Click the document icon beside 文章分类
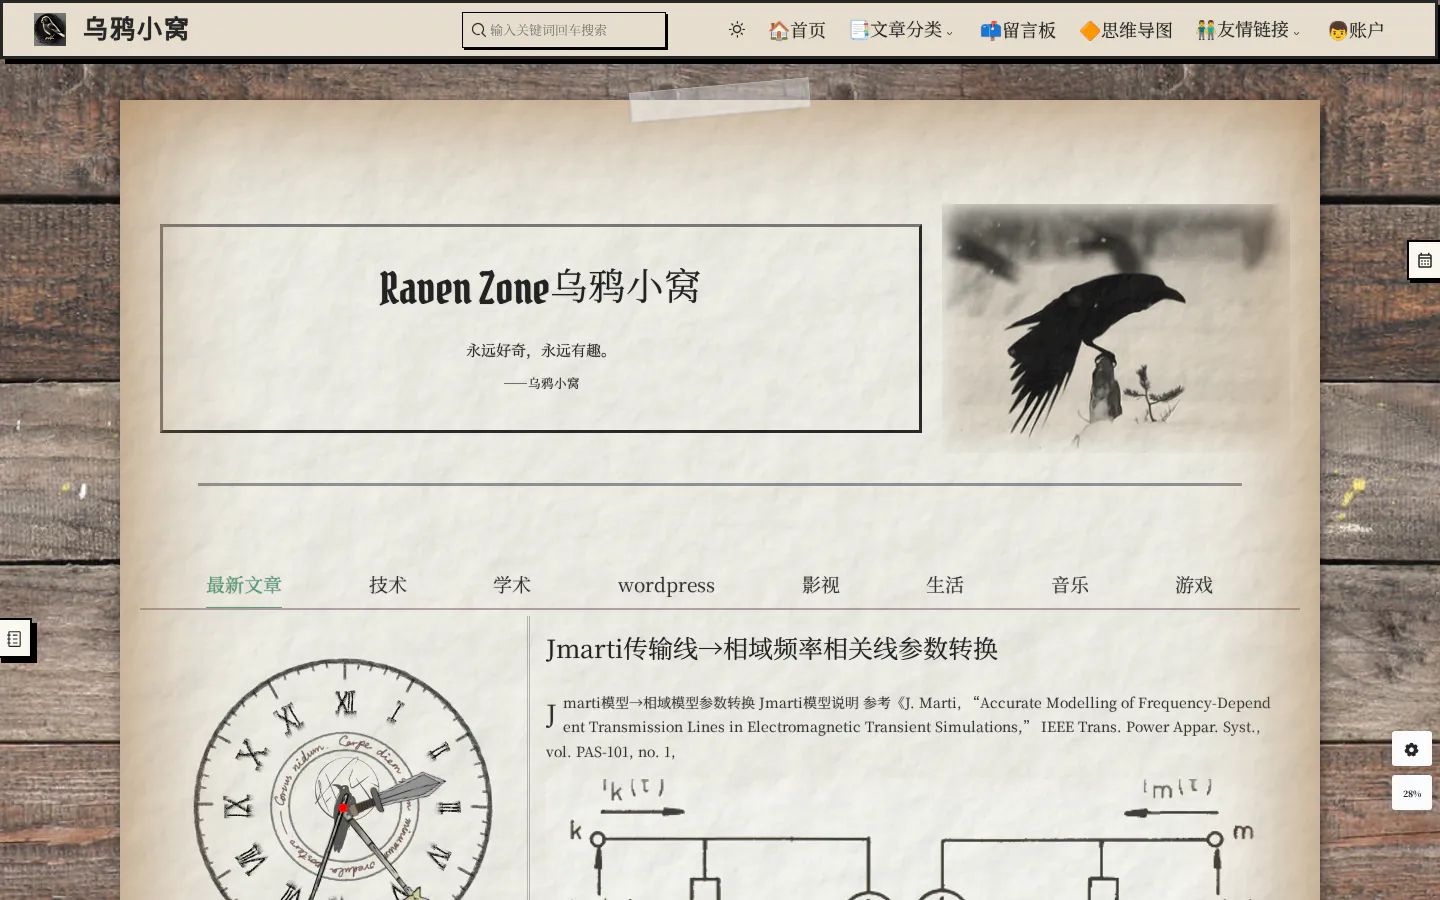This screenshot has width=1440, height=900. click(859, 30)
